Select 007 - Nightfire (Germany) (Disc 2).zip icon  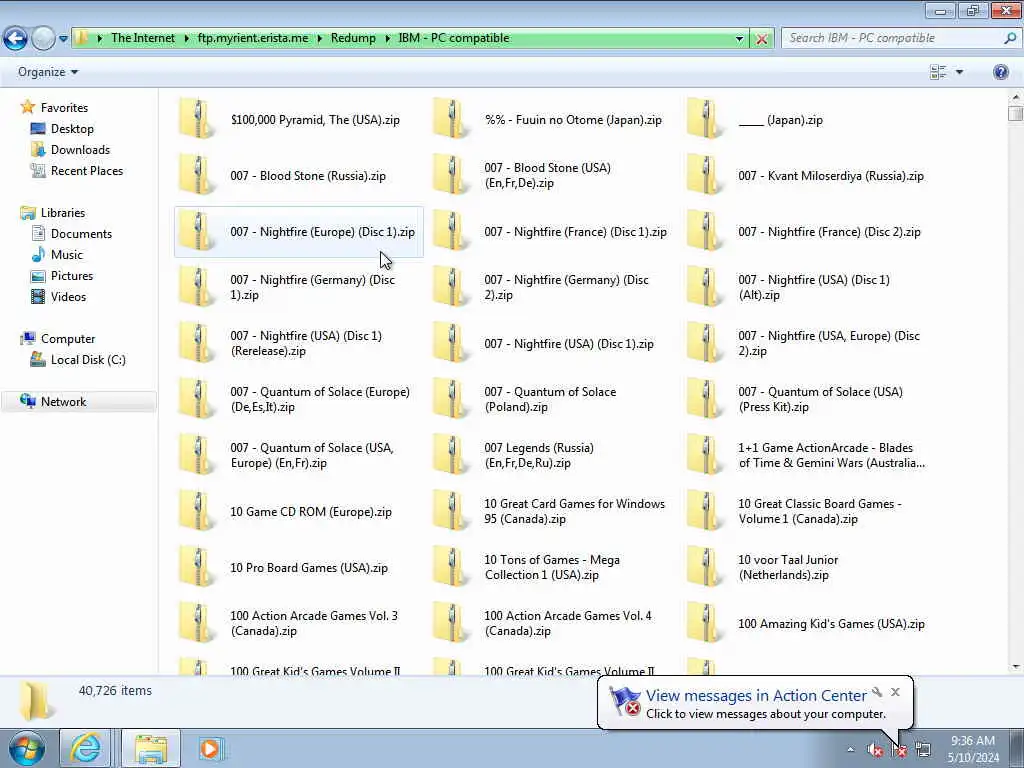[x=450, y=287]
